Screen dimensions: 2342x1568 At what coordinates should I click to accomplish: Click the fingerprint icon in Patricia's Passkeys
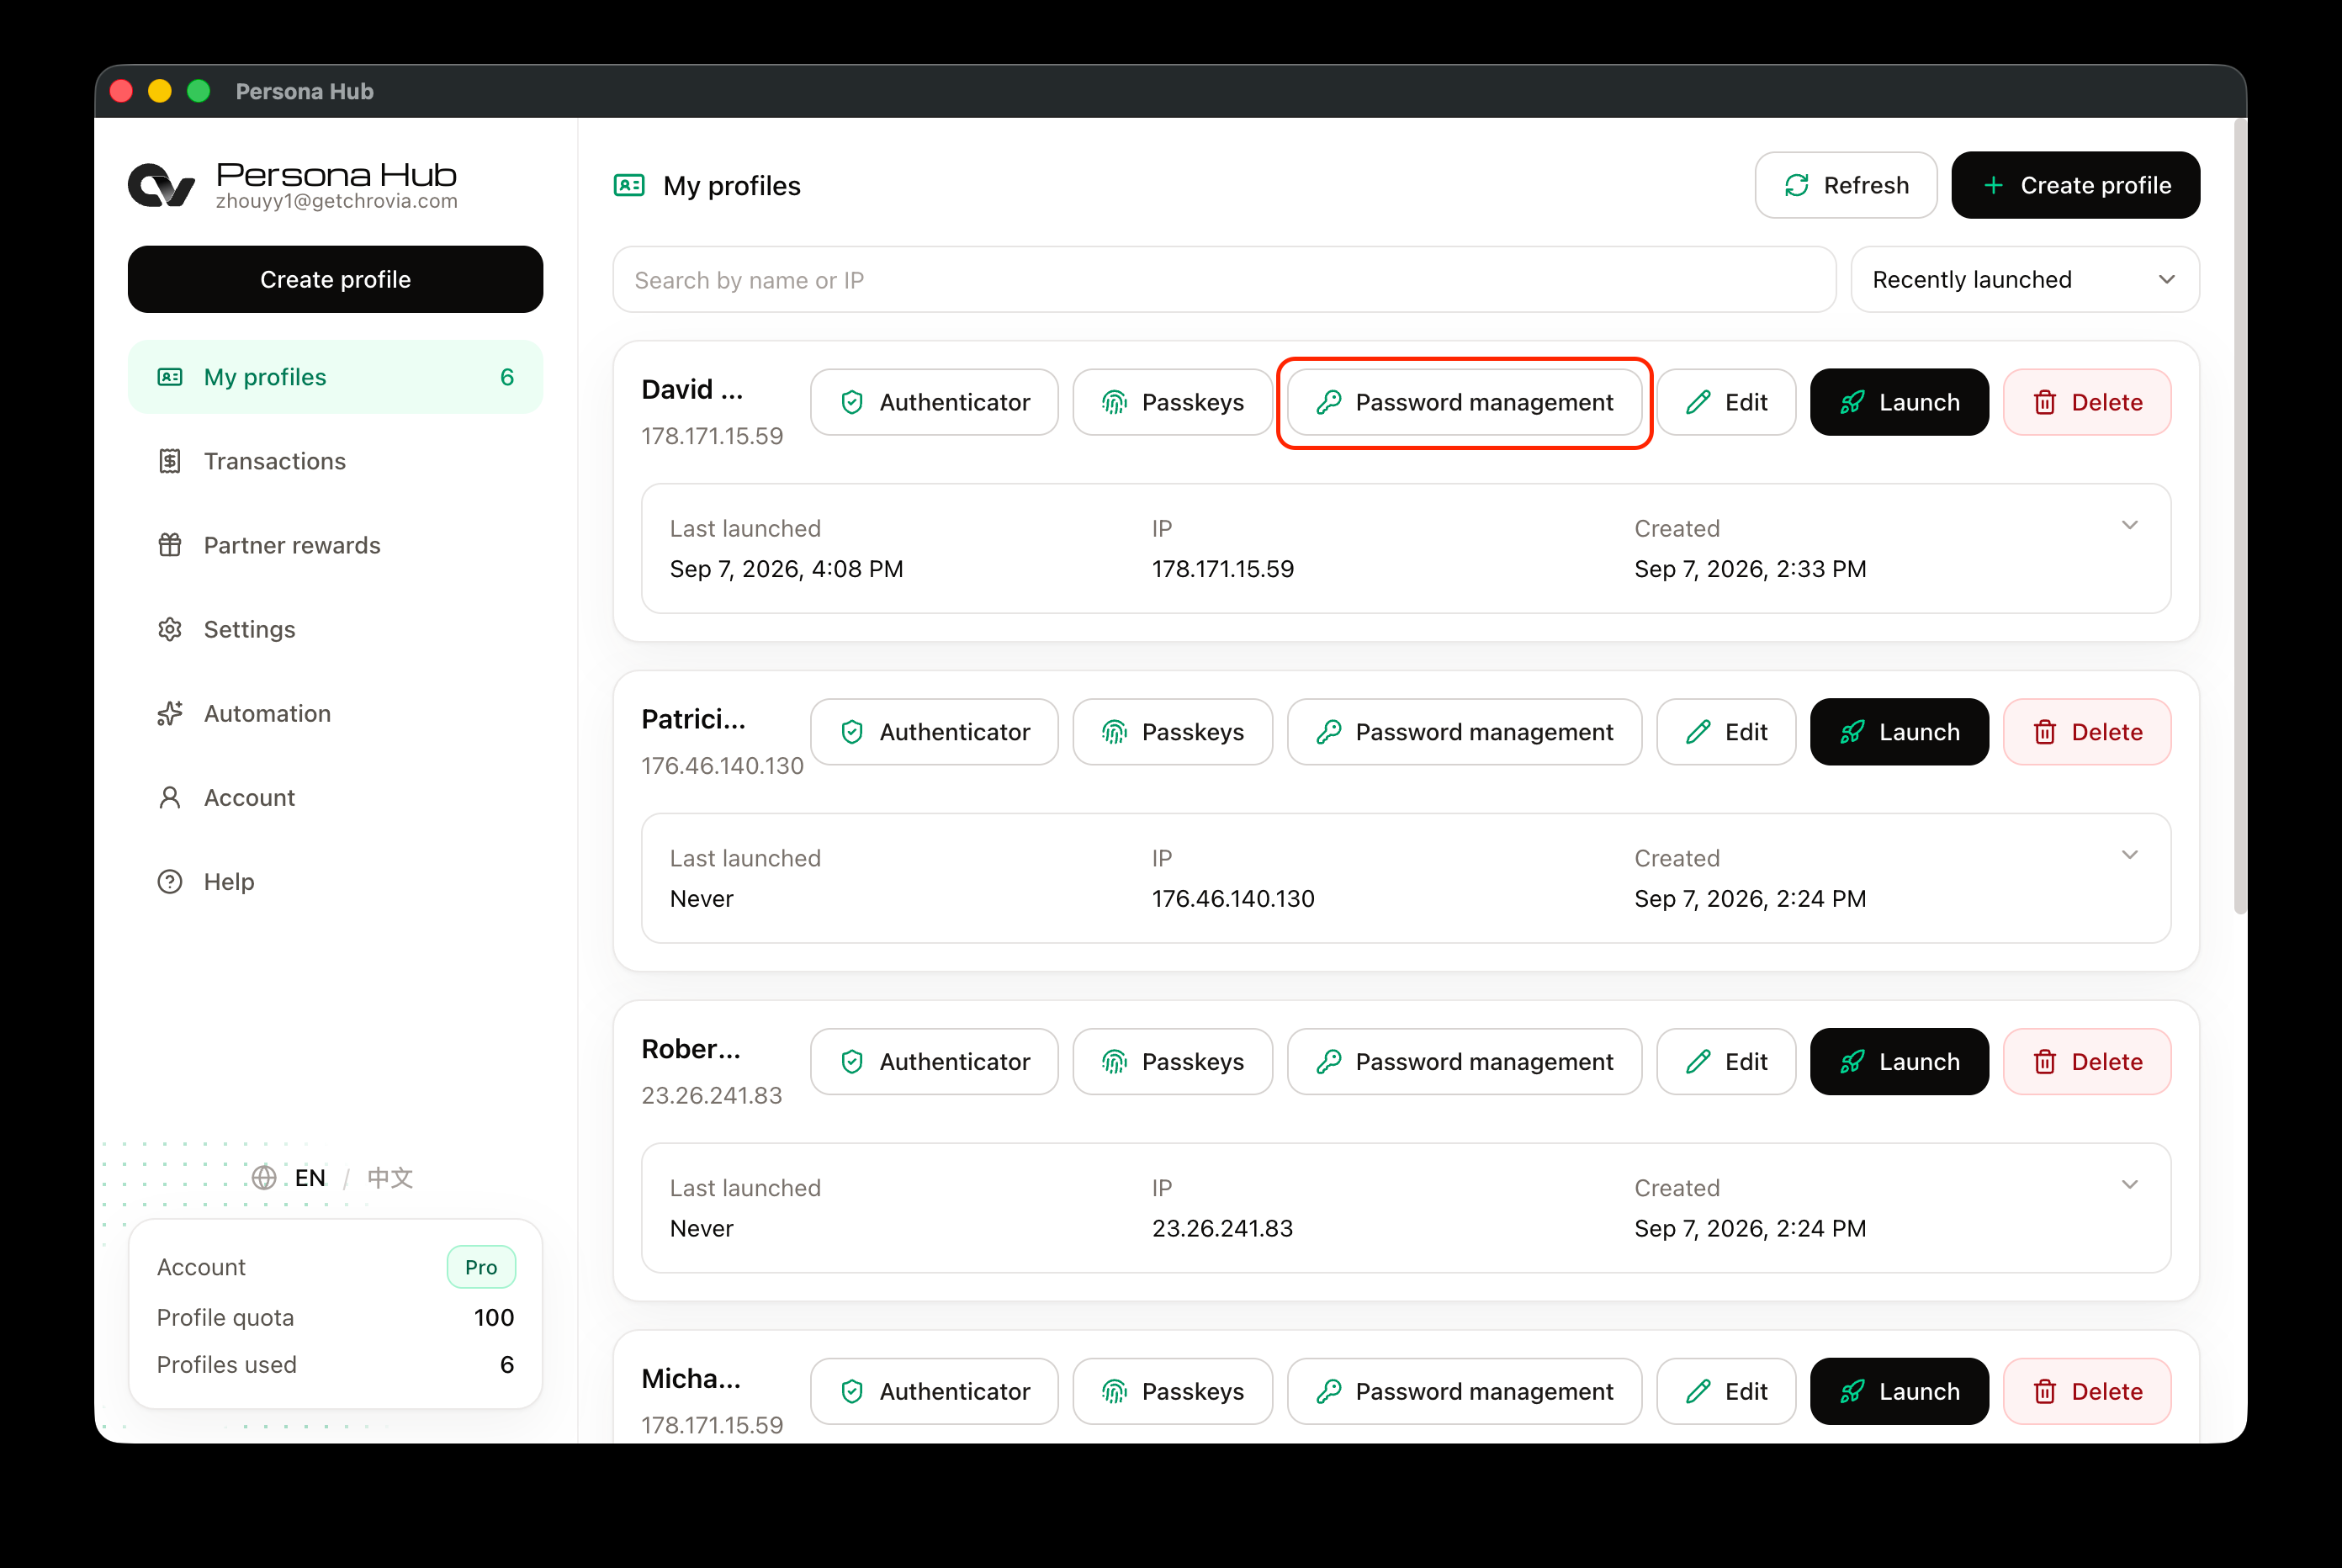1114,732
